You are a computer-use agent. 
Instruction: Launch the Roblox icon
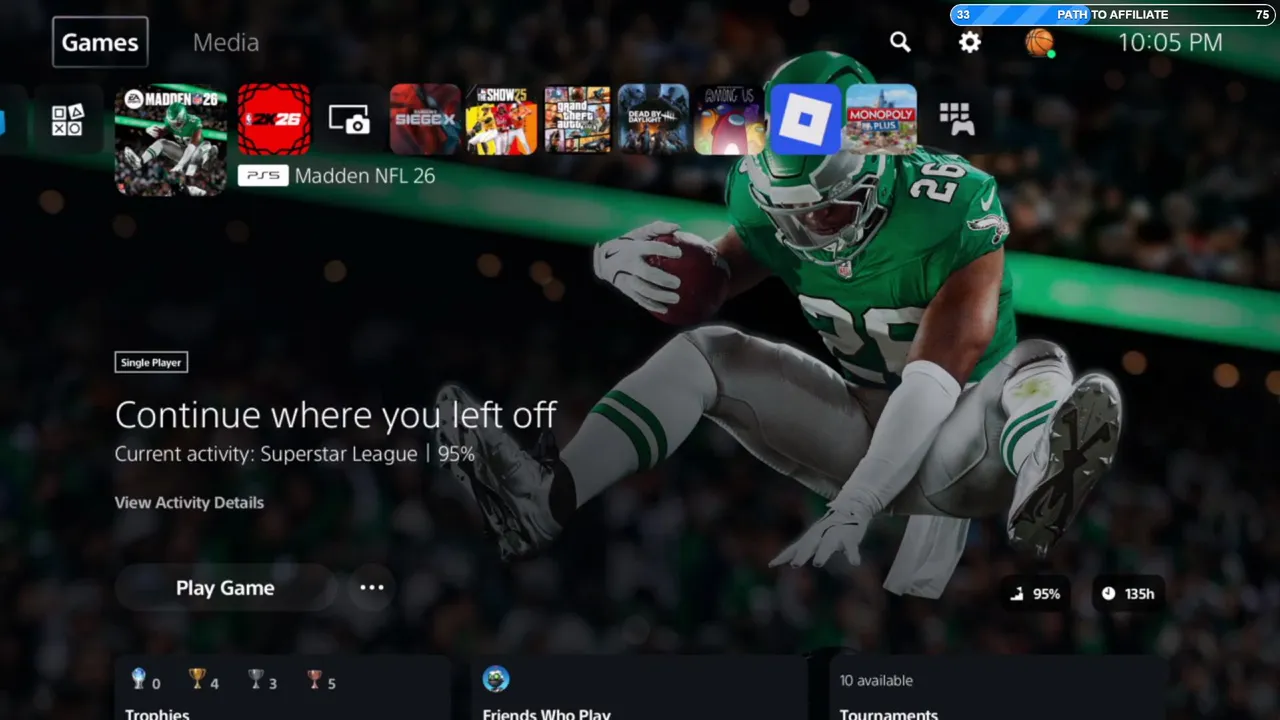[805, 119]
